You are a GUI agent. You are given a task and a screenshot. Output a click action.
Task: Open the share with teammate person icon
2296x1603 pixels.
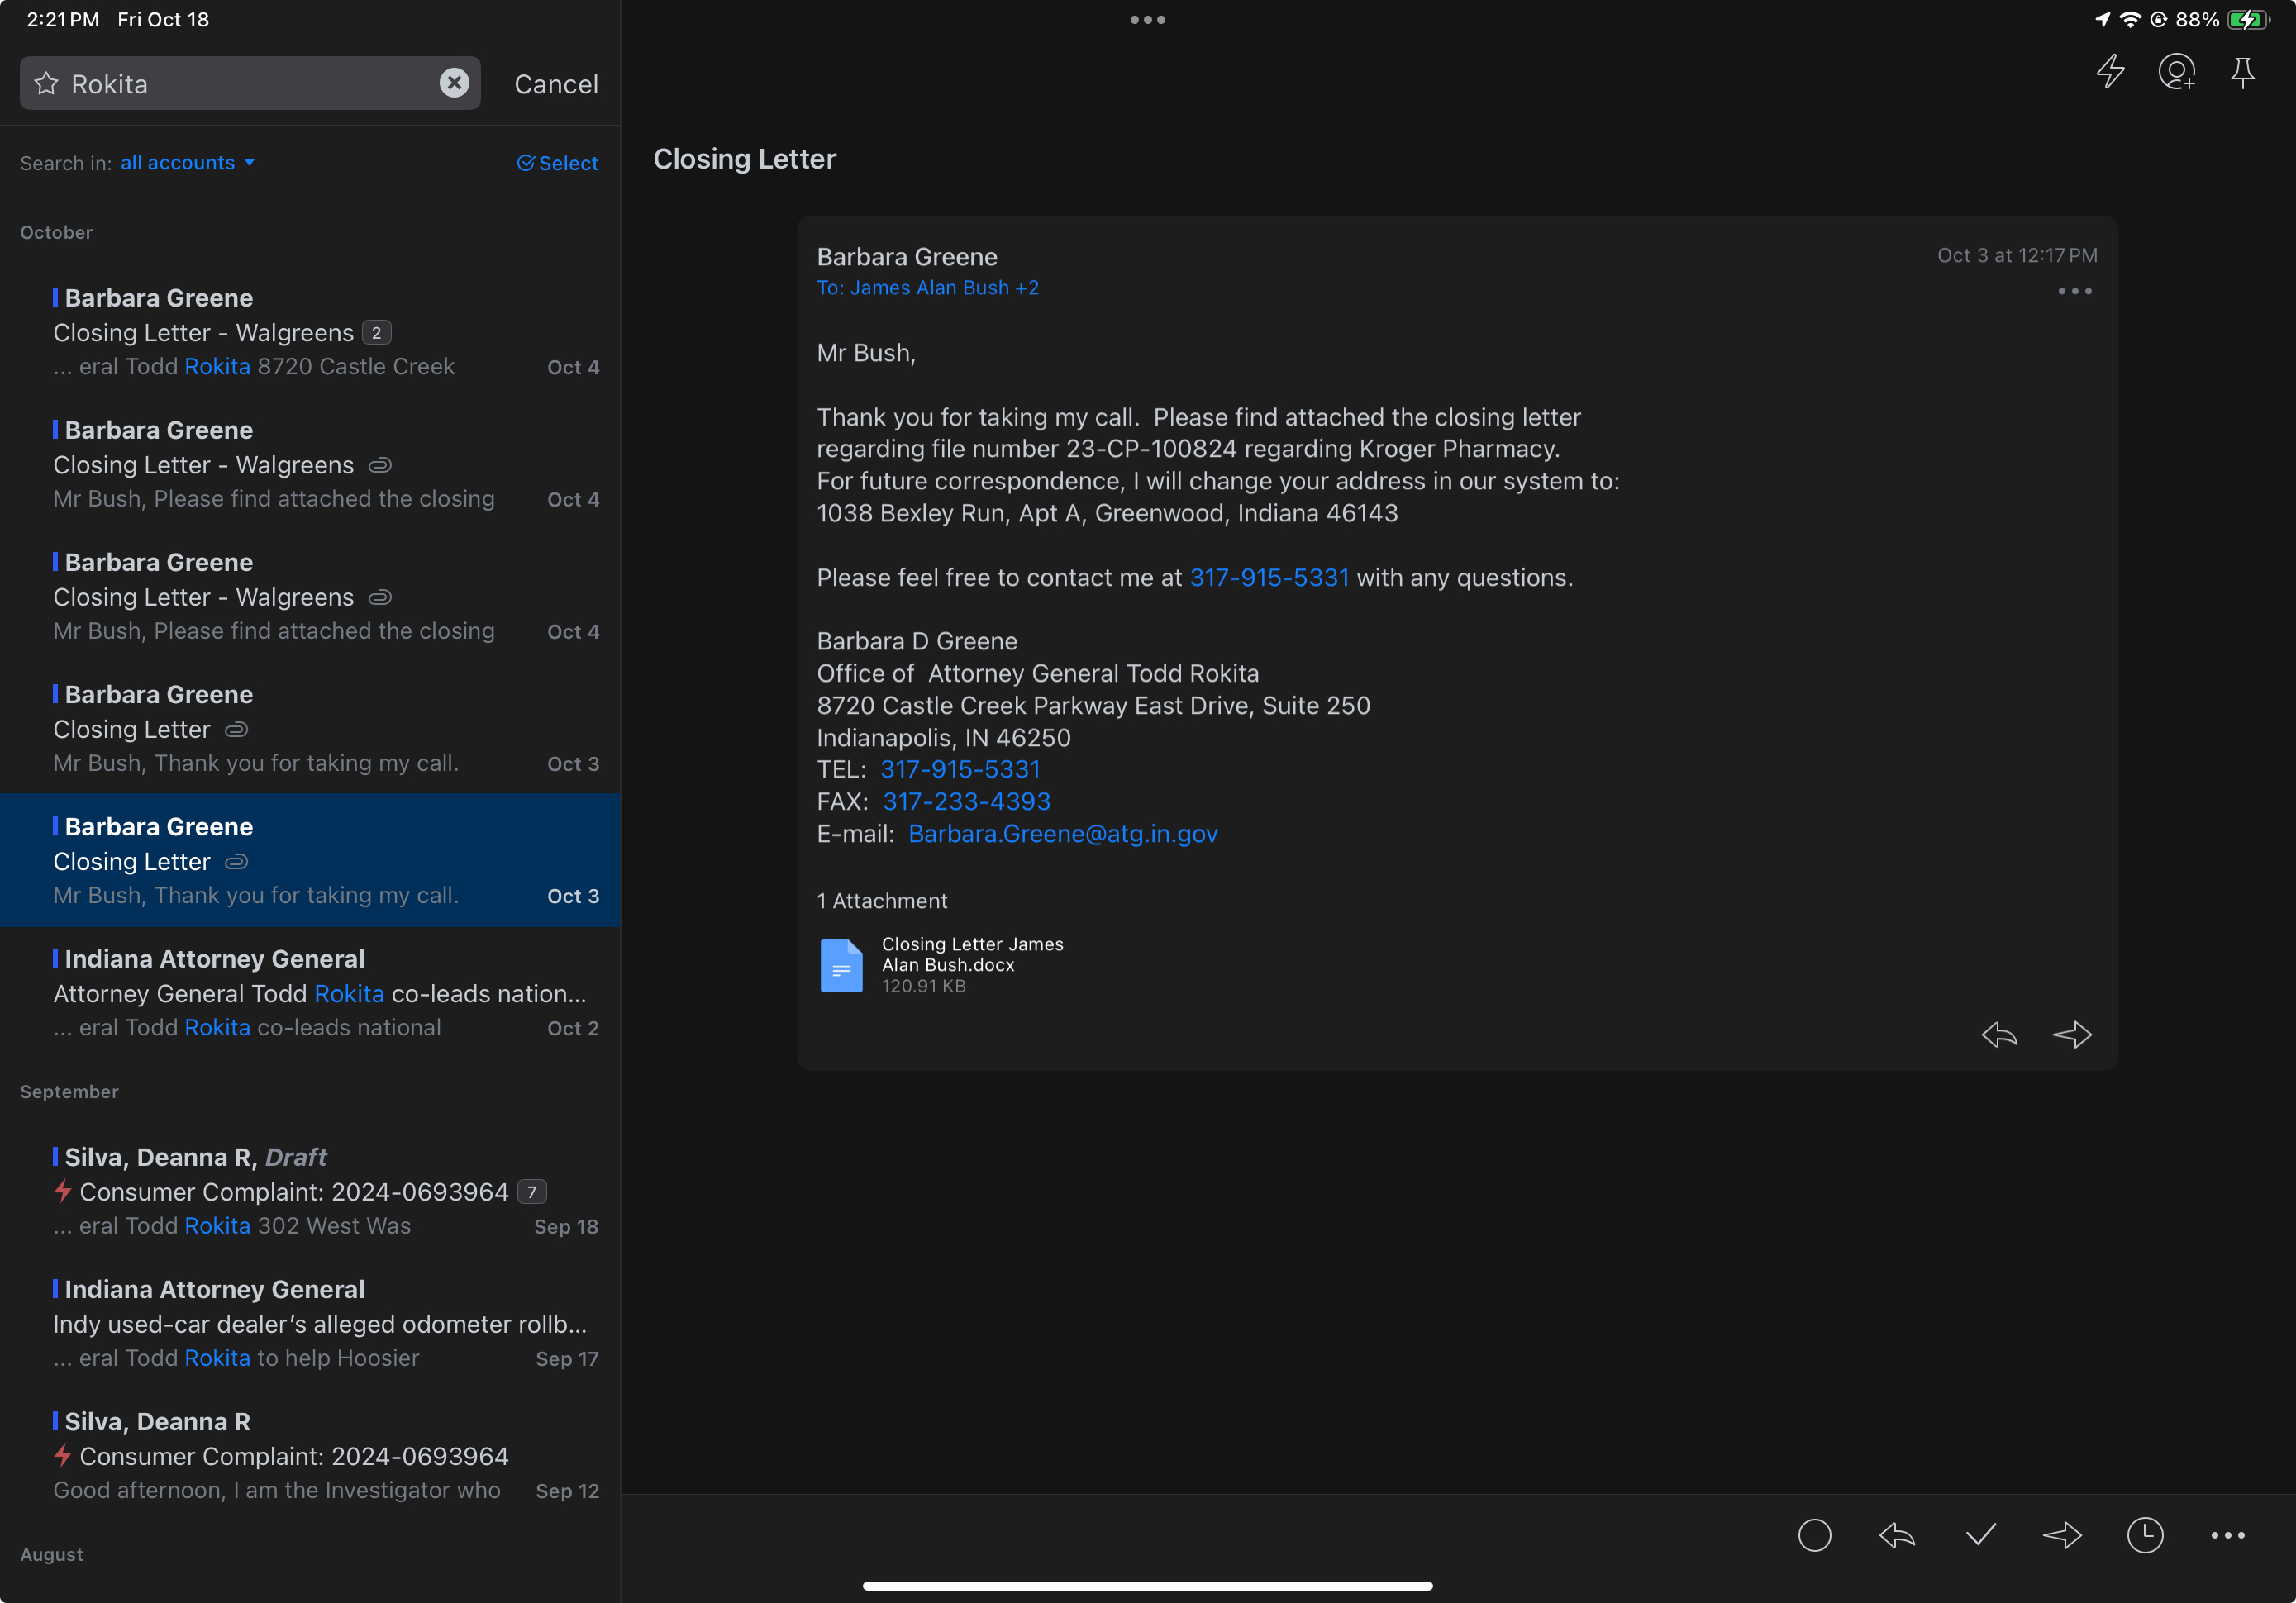pos(2176,72)
